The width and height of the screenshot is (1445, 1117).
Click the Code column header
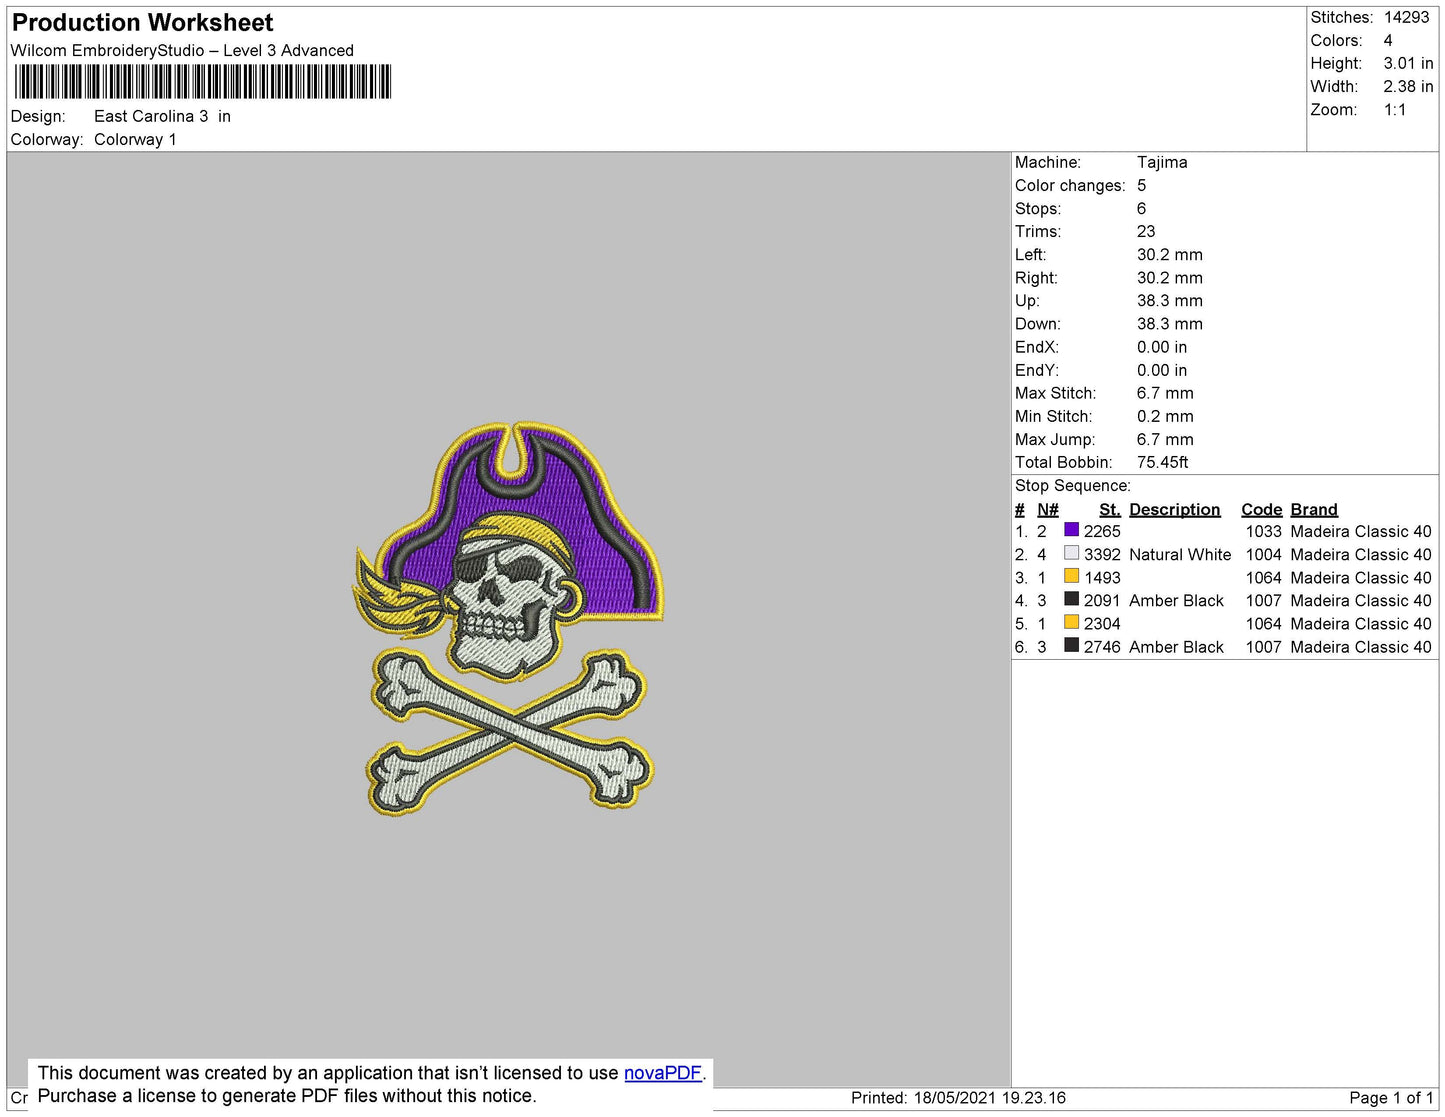point(1262,509)
